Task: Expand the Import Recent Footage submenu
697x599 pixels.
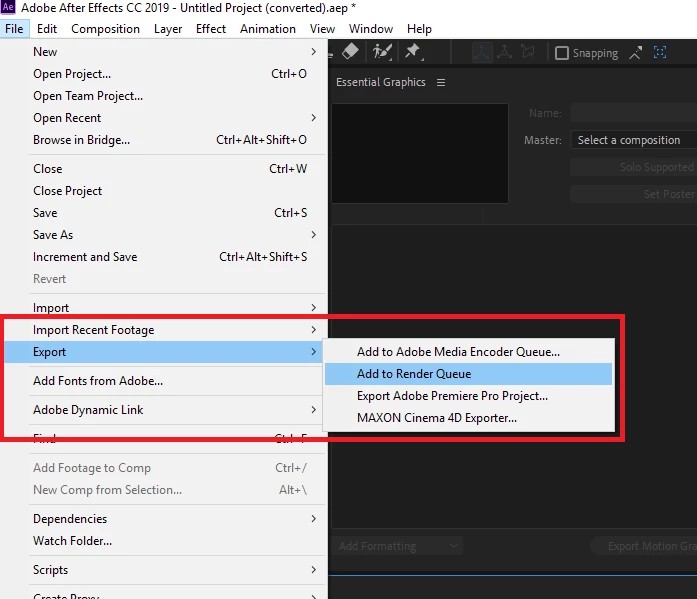Action: pos(313,330)
